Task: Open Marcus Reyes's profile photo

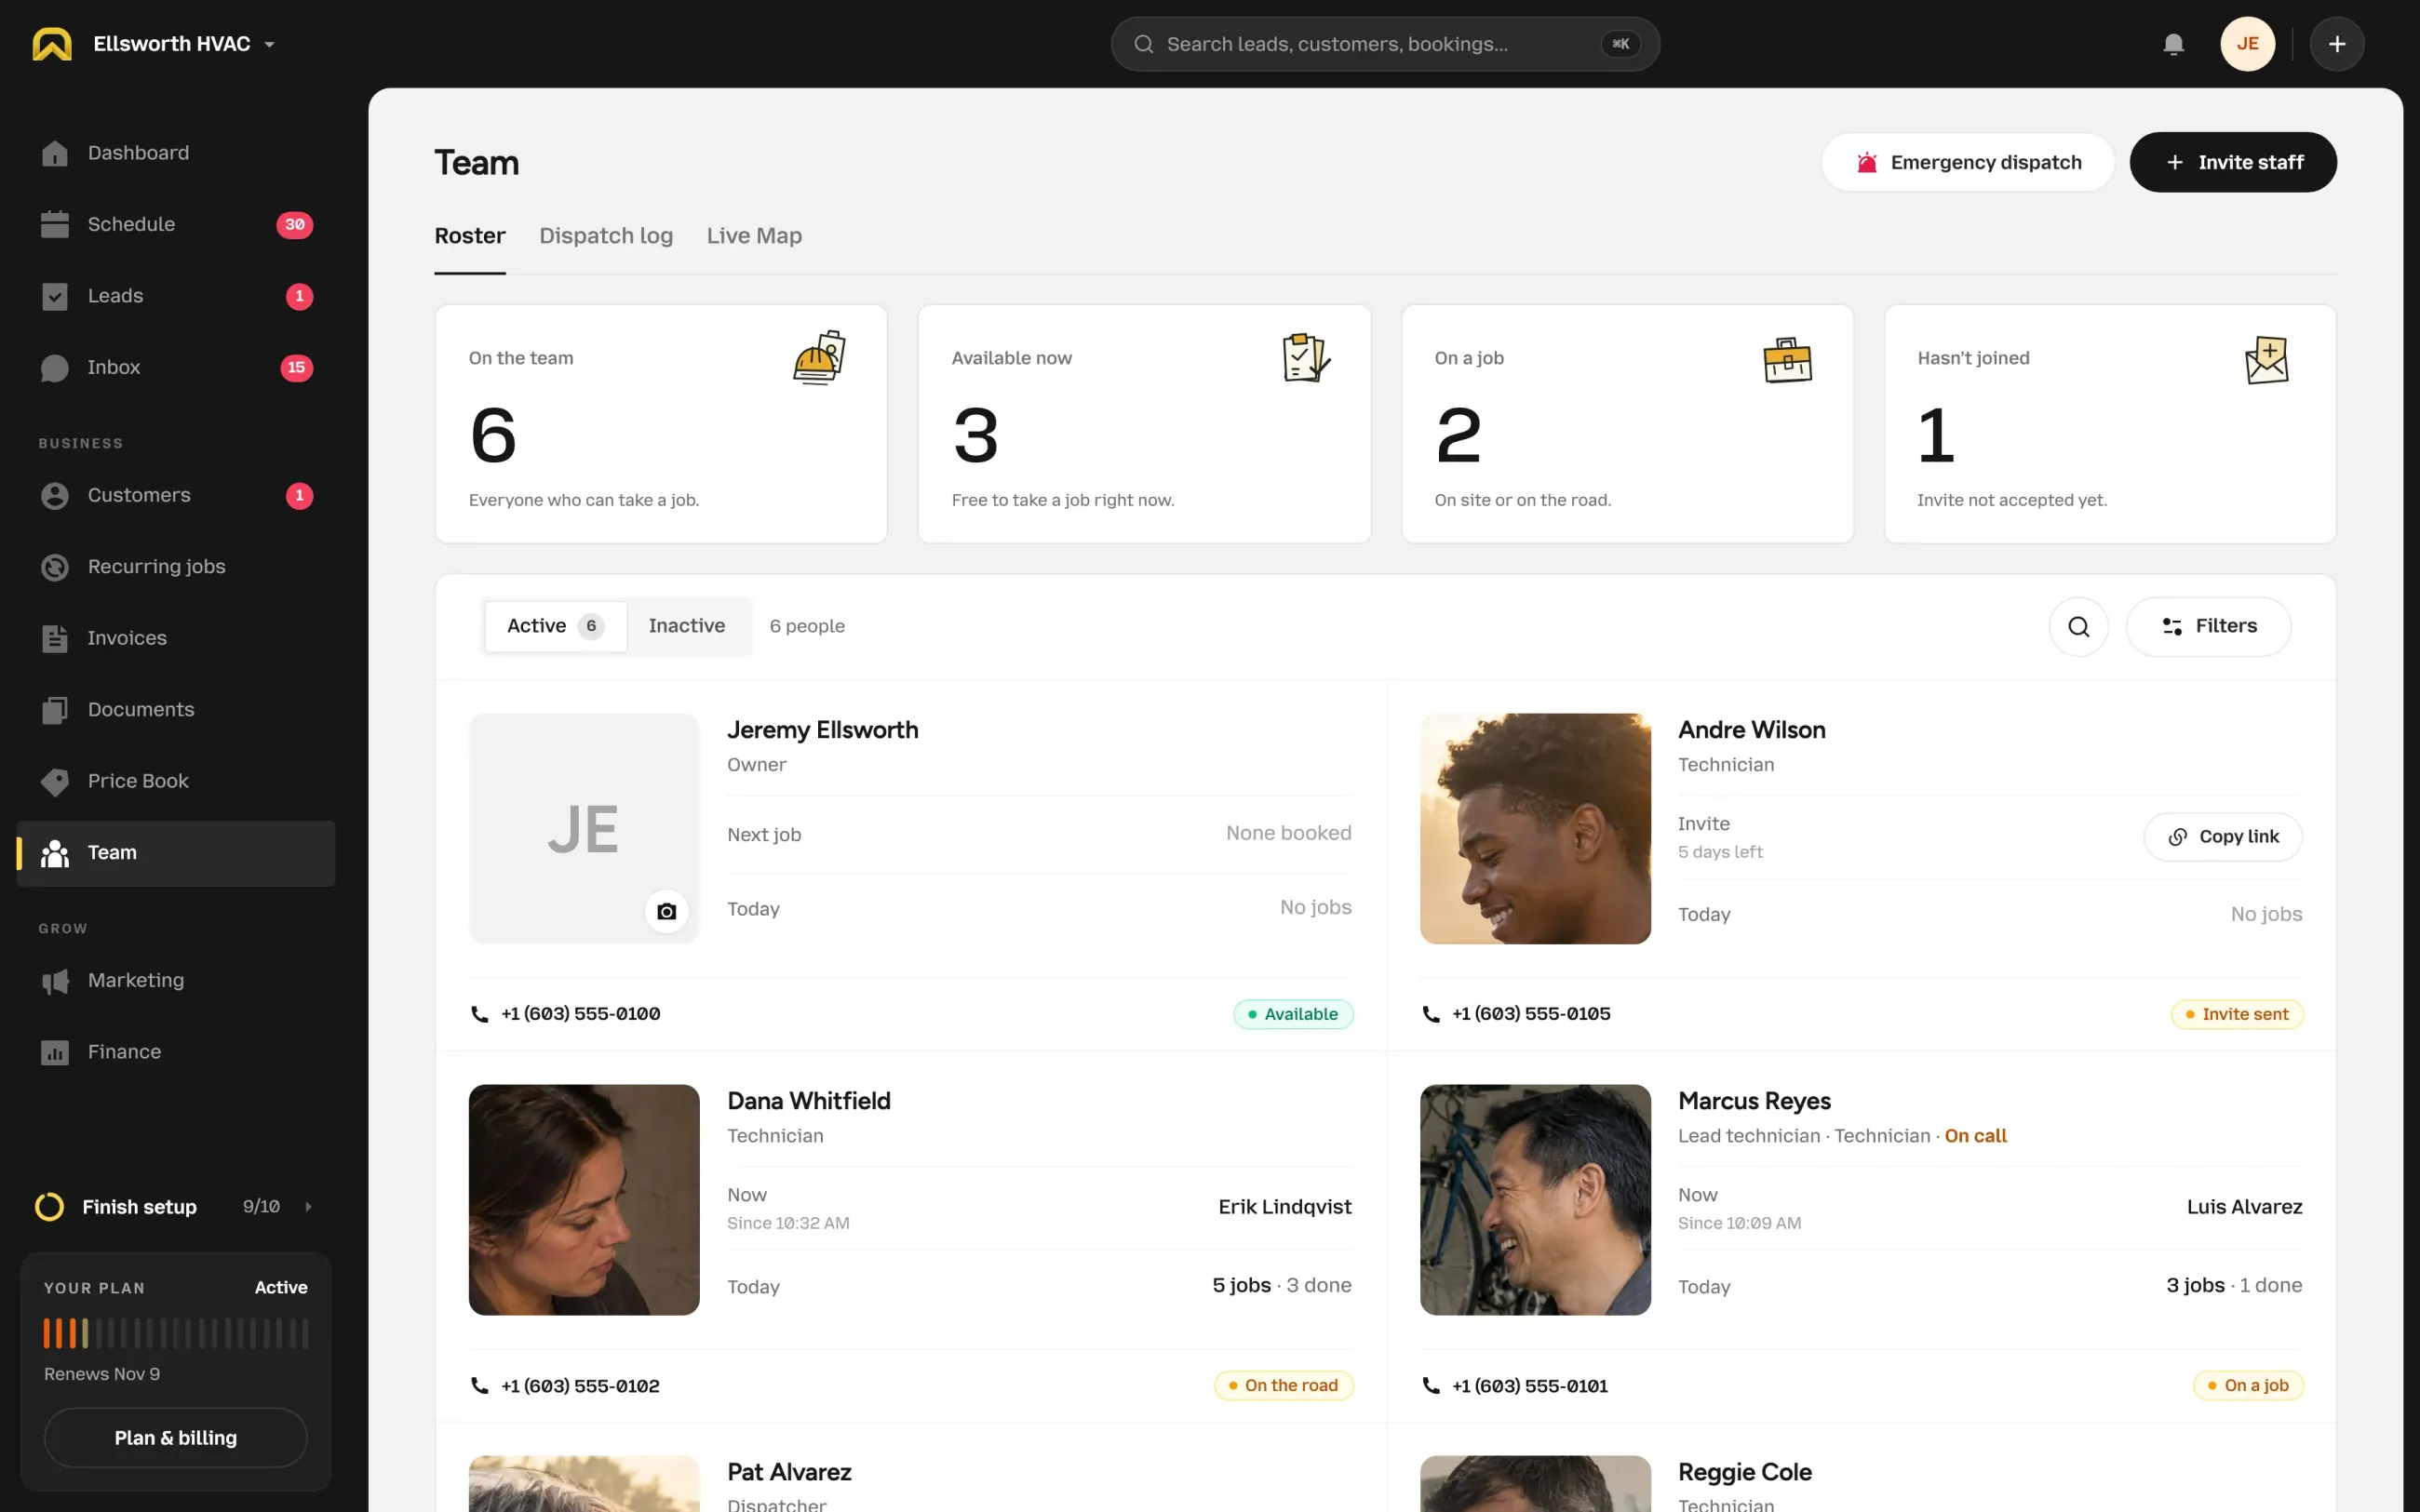Action: (1535, 1200)
